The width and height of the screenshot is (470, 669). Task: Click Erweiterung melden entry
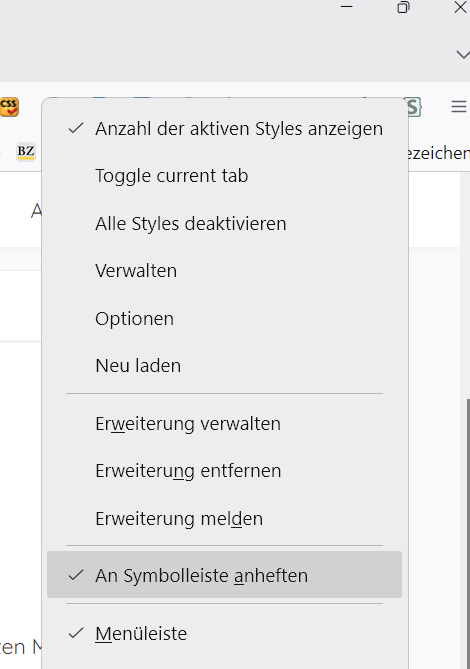[x=224, y=518]
